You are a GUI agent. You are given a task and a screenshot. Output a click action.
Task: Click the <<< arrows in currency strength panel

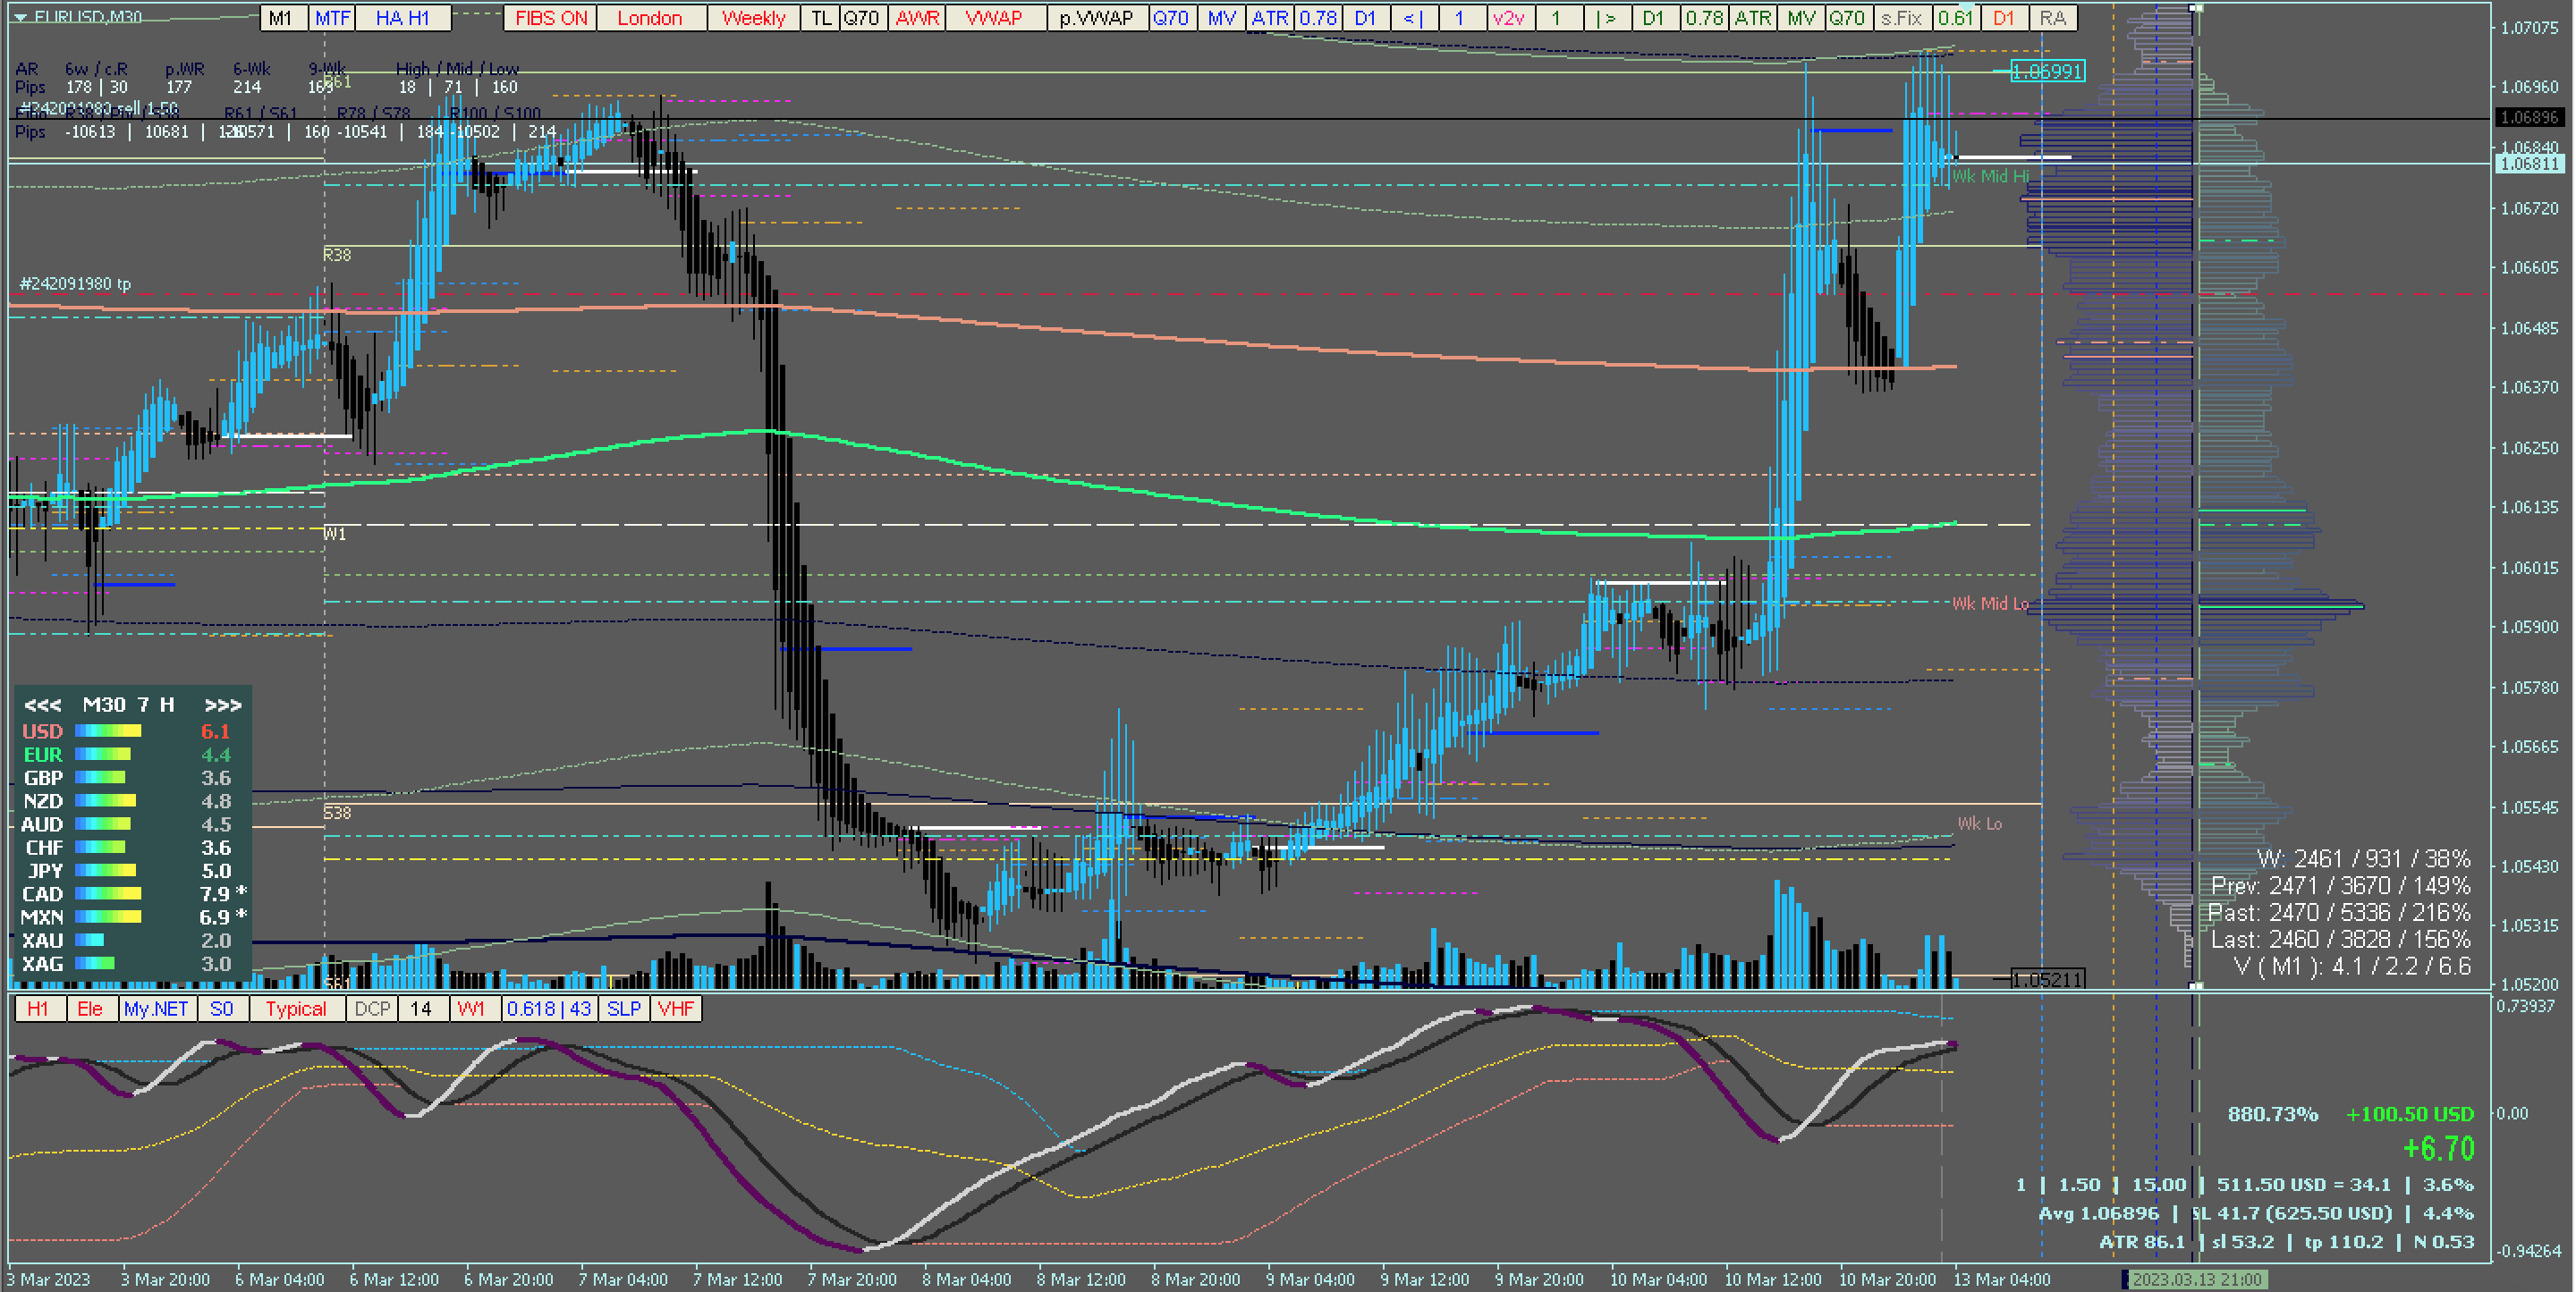pyautogui.click(x=42, y=705)
